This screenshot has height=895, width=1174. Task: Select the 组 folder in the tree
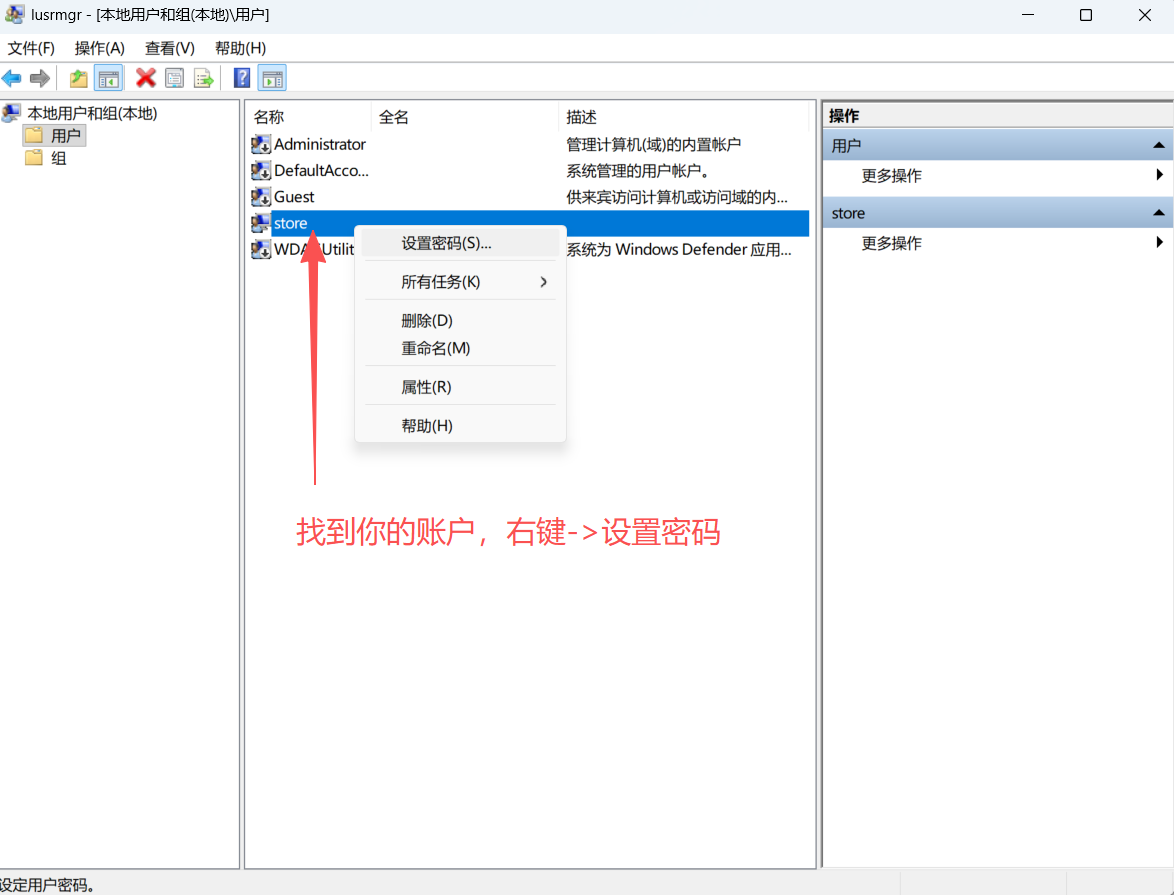point(58,158)
